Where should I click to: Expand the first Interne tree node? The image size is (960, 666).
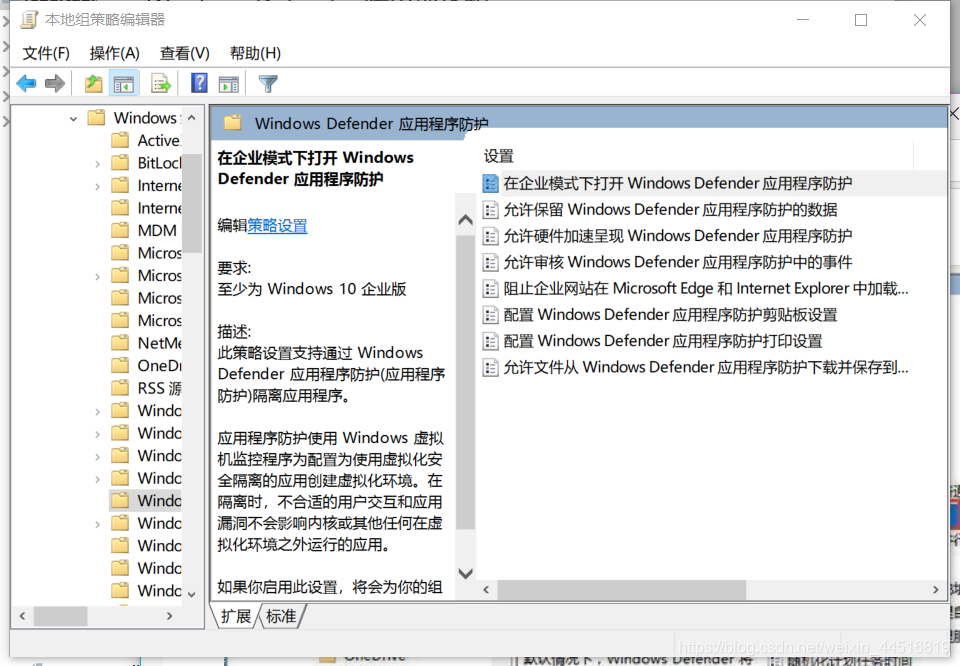click(x=97, y=186)
